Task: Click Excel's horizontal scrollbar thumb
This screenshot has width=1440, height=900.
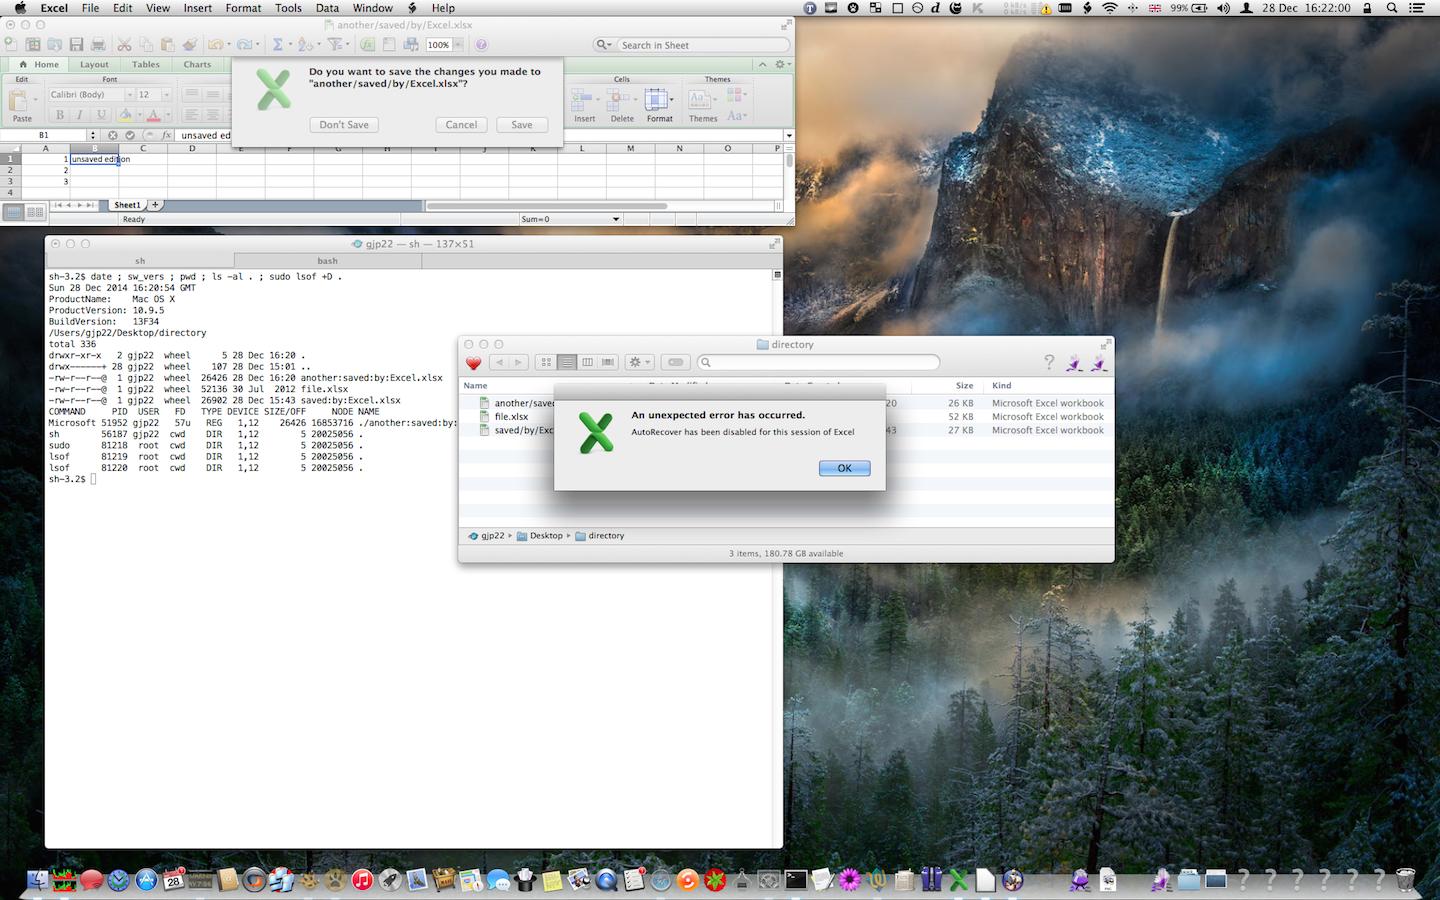Action: point(546,206)
